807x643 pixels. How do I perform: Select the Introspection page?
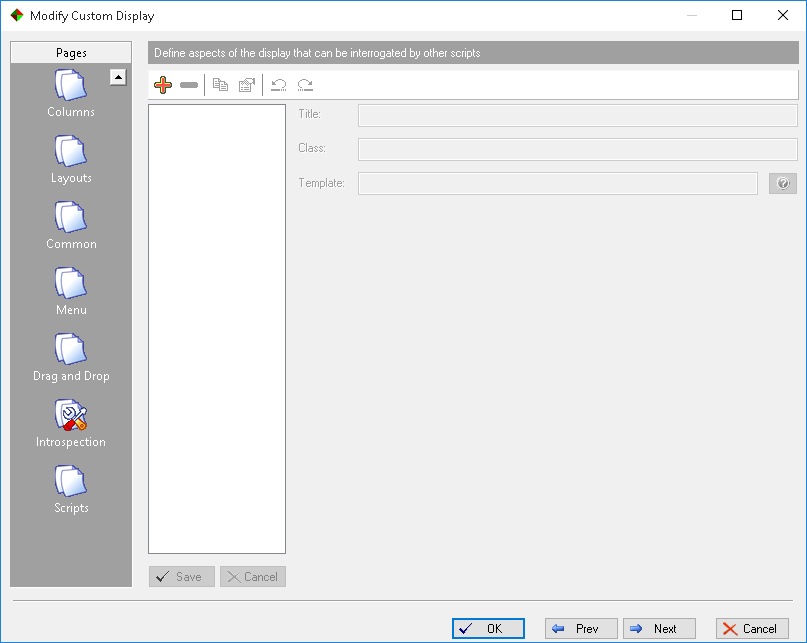(71, 423)
